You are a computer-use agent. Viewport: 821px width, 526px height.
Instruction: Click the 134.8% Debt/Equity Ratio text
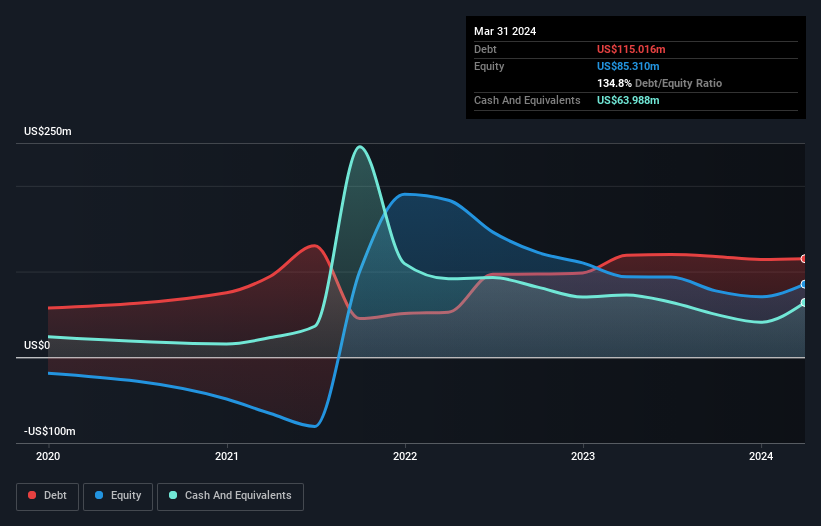coord(659,83)
